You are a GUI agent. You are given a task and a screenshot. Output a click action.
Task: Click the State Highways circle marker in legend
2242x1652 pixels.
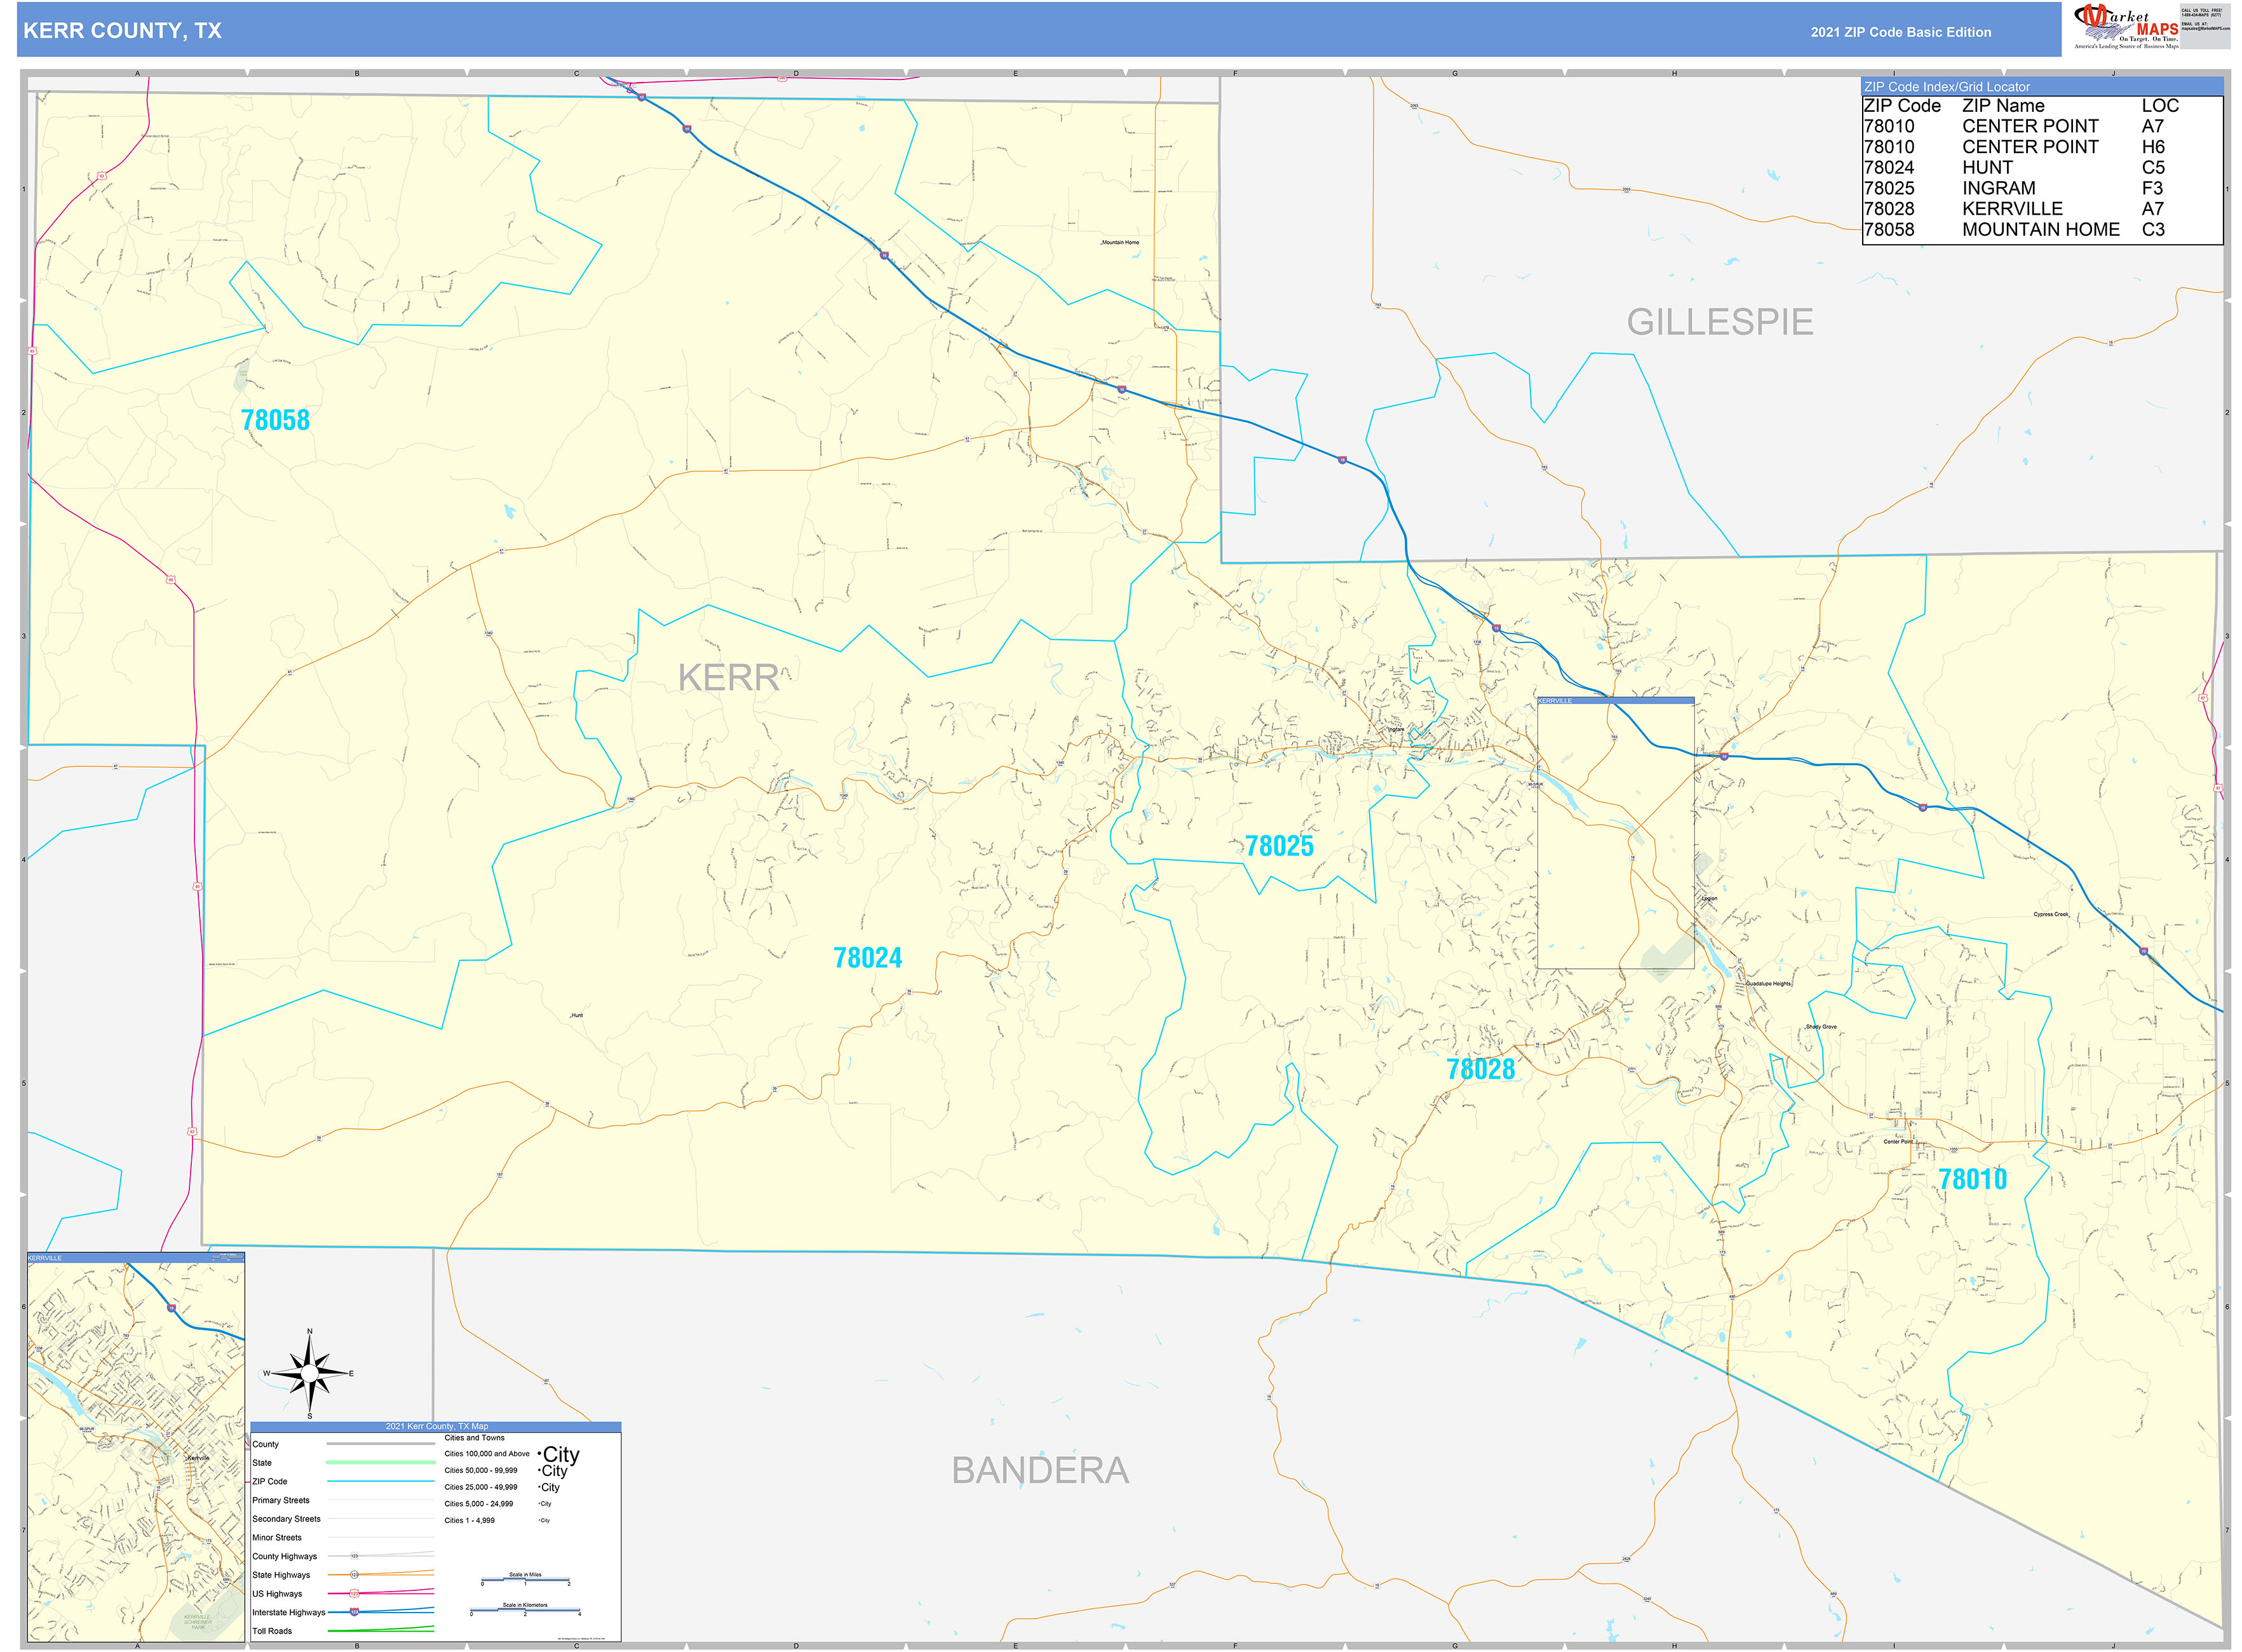(x=354, y=1575)
